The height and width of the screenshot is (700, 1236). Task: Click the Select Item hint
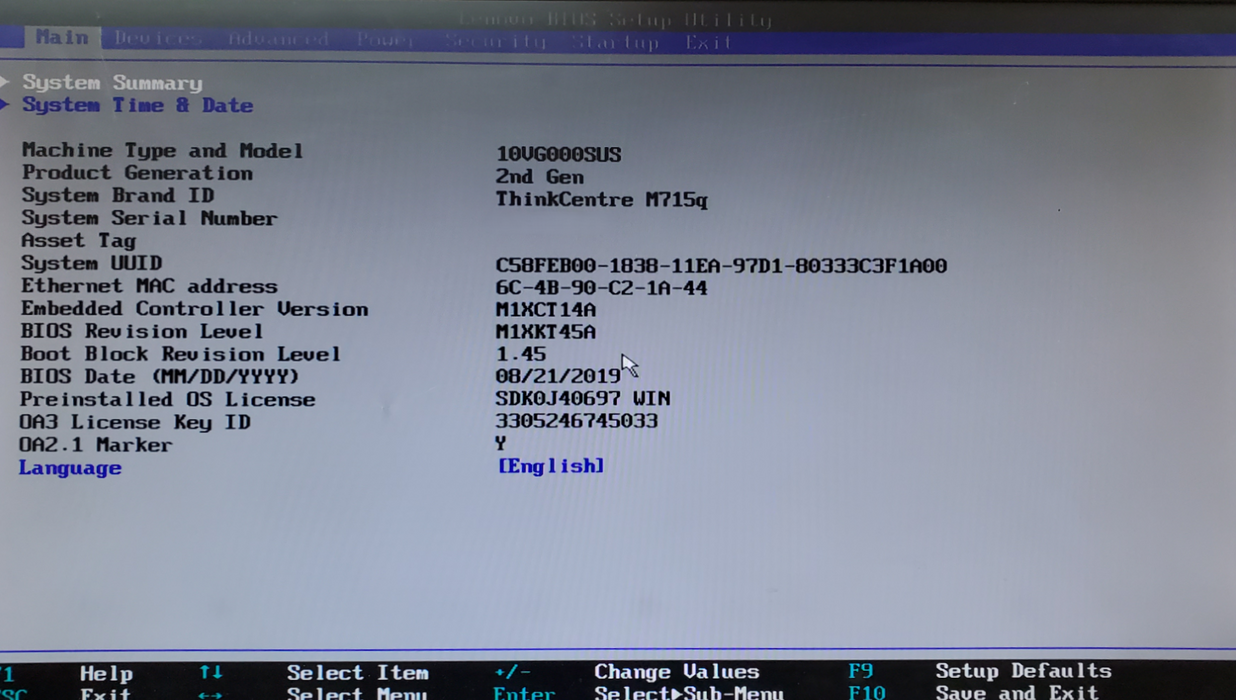pyautogui.click(x=358, y=673)
